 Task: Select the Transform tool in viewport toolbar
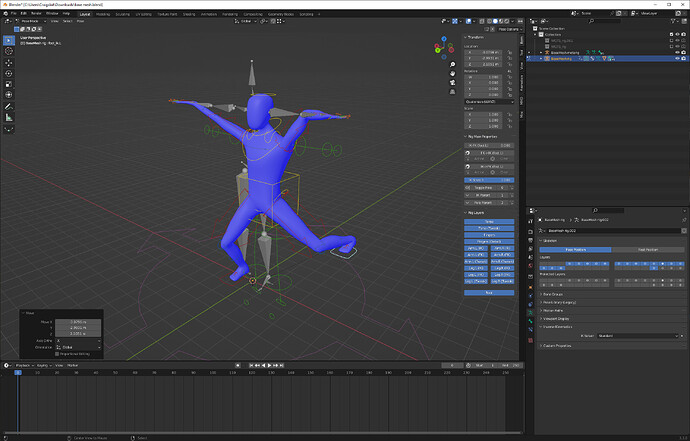coord(9,95)
